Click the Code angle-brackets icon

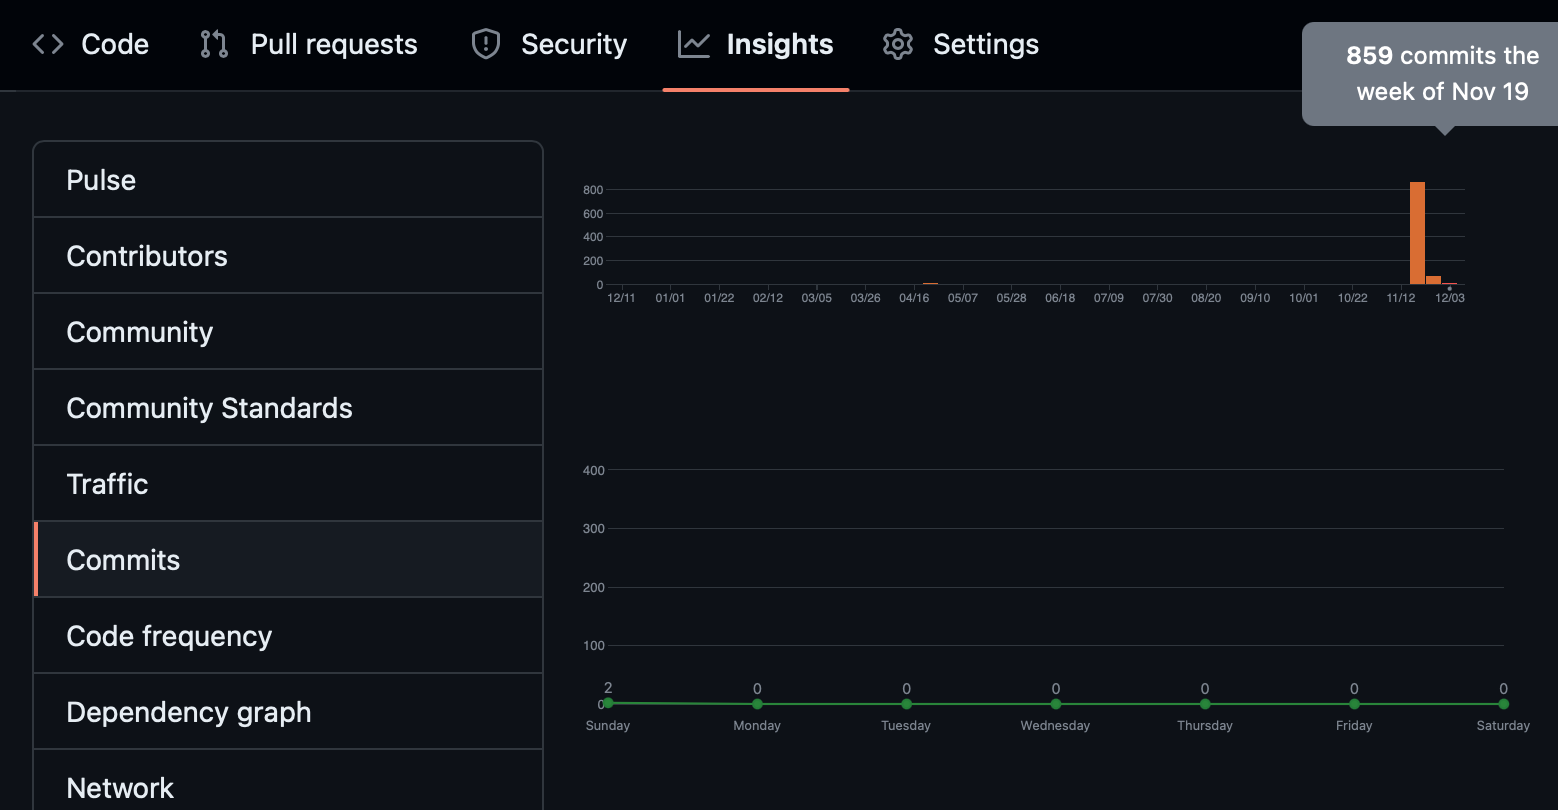[x=46, y=44]
